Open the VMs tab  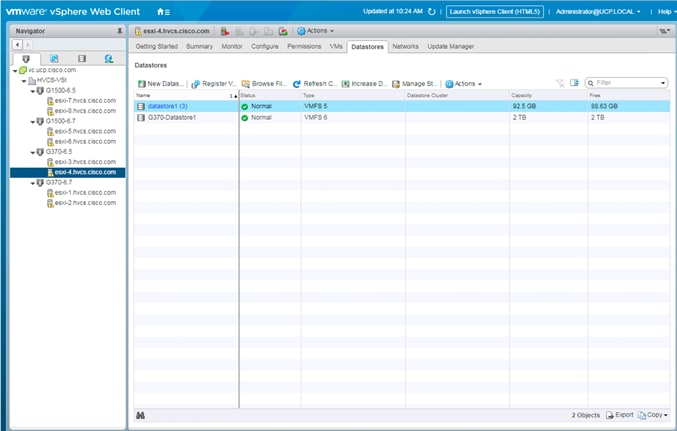pos(336,46)
